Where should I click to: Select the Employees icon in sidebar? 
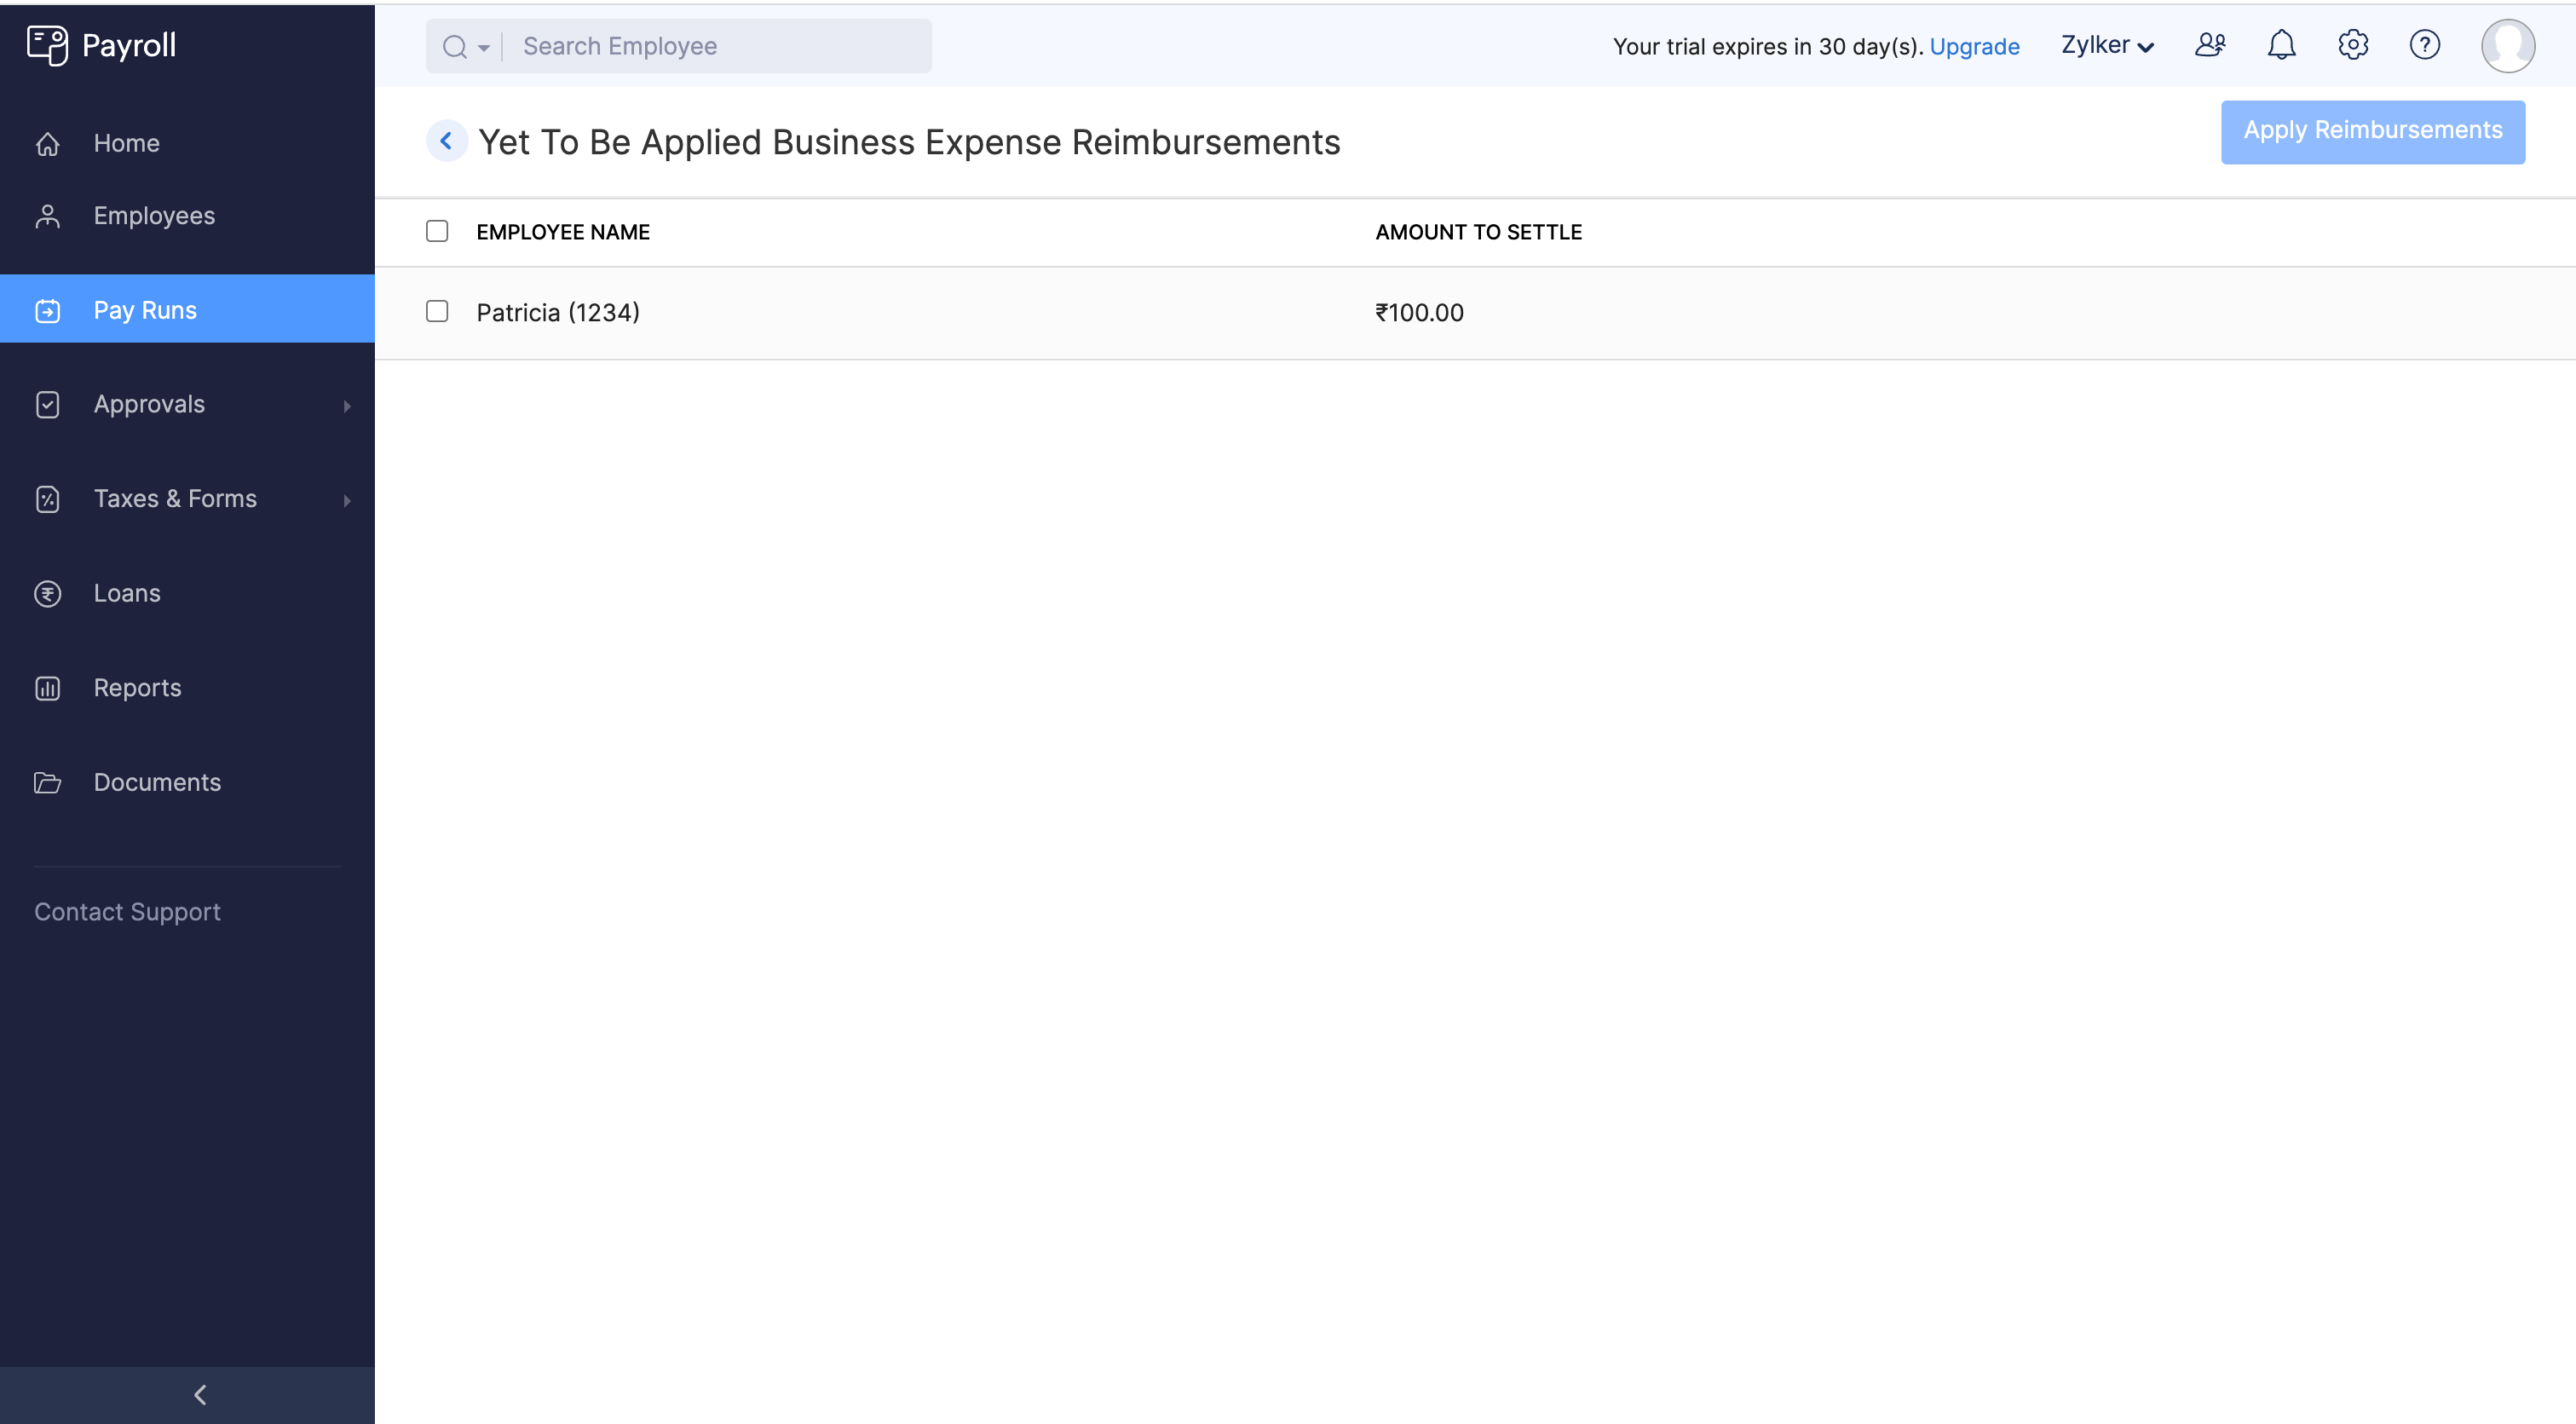coord(48,215)
